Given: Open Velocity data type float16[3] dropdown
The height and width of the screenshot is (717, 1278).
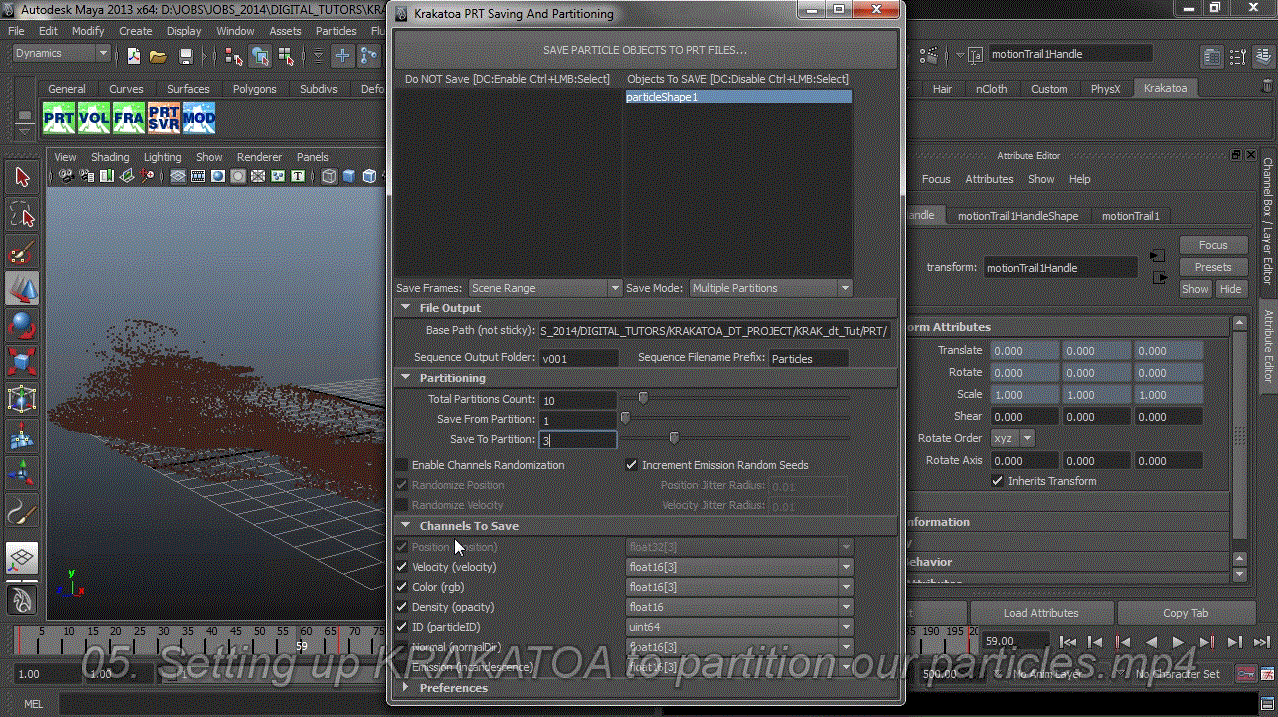Looking at the screenshot, I should [x=740, y=567].
